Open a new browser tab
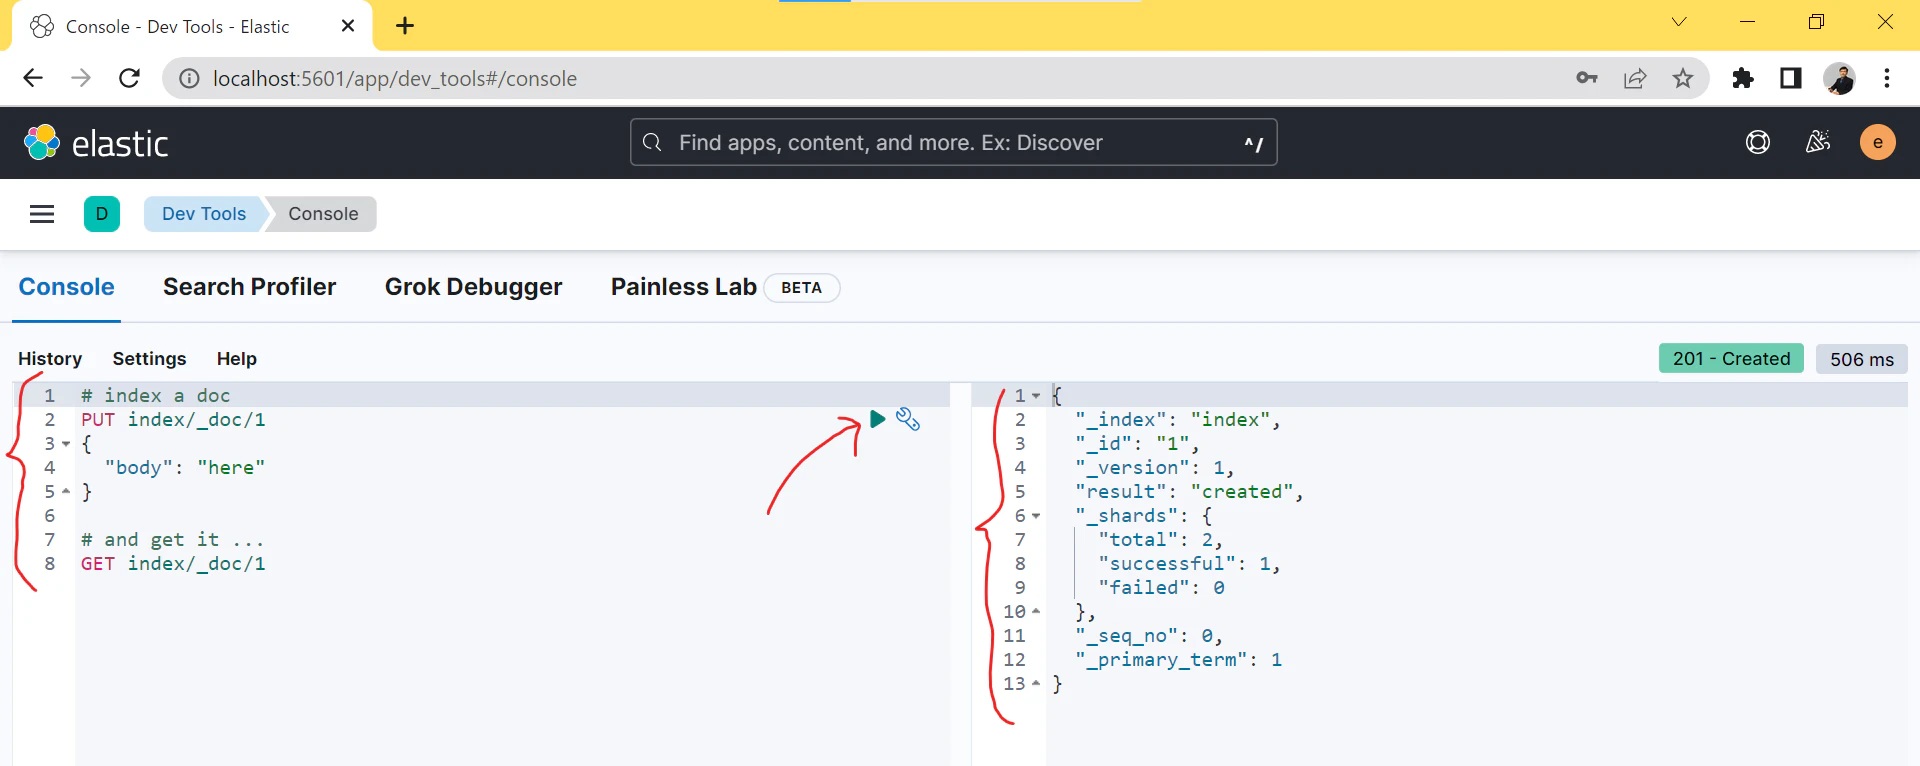 (405, 26)
